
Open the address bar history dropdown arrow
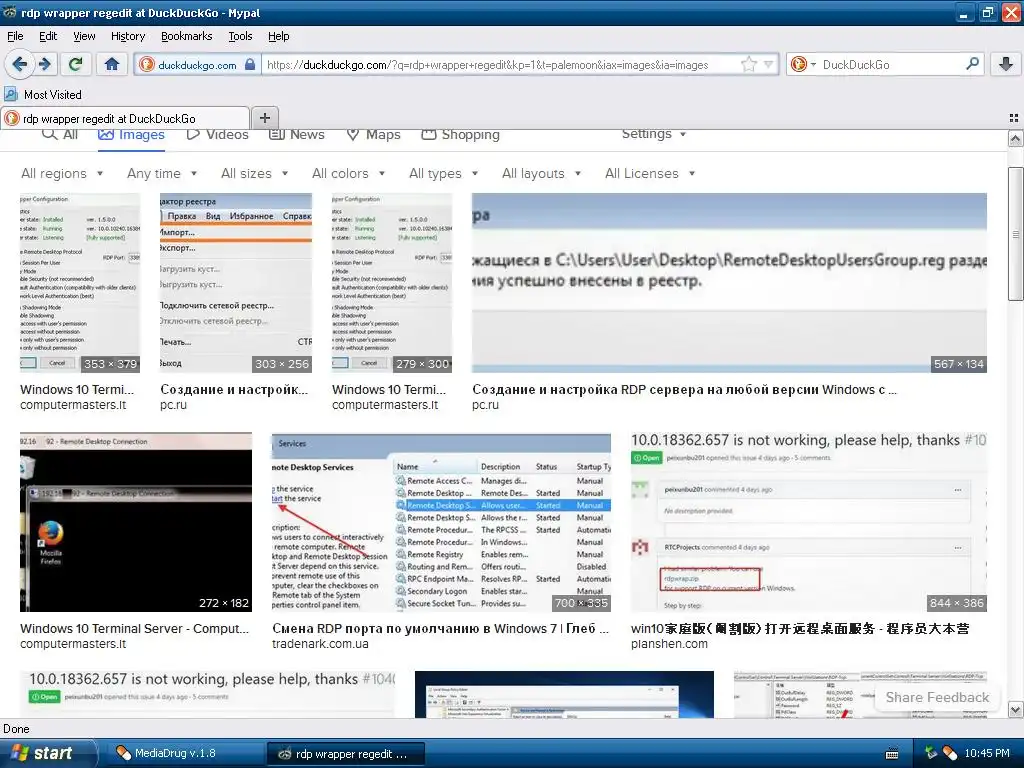[769, 64]
